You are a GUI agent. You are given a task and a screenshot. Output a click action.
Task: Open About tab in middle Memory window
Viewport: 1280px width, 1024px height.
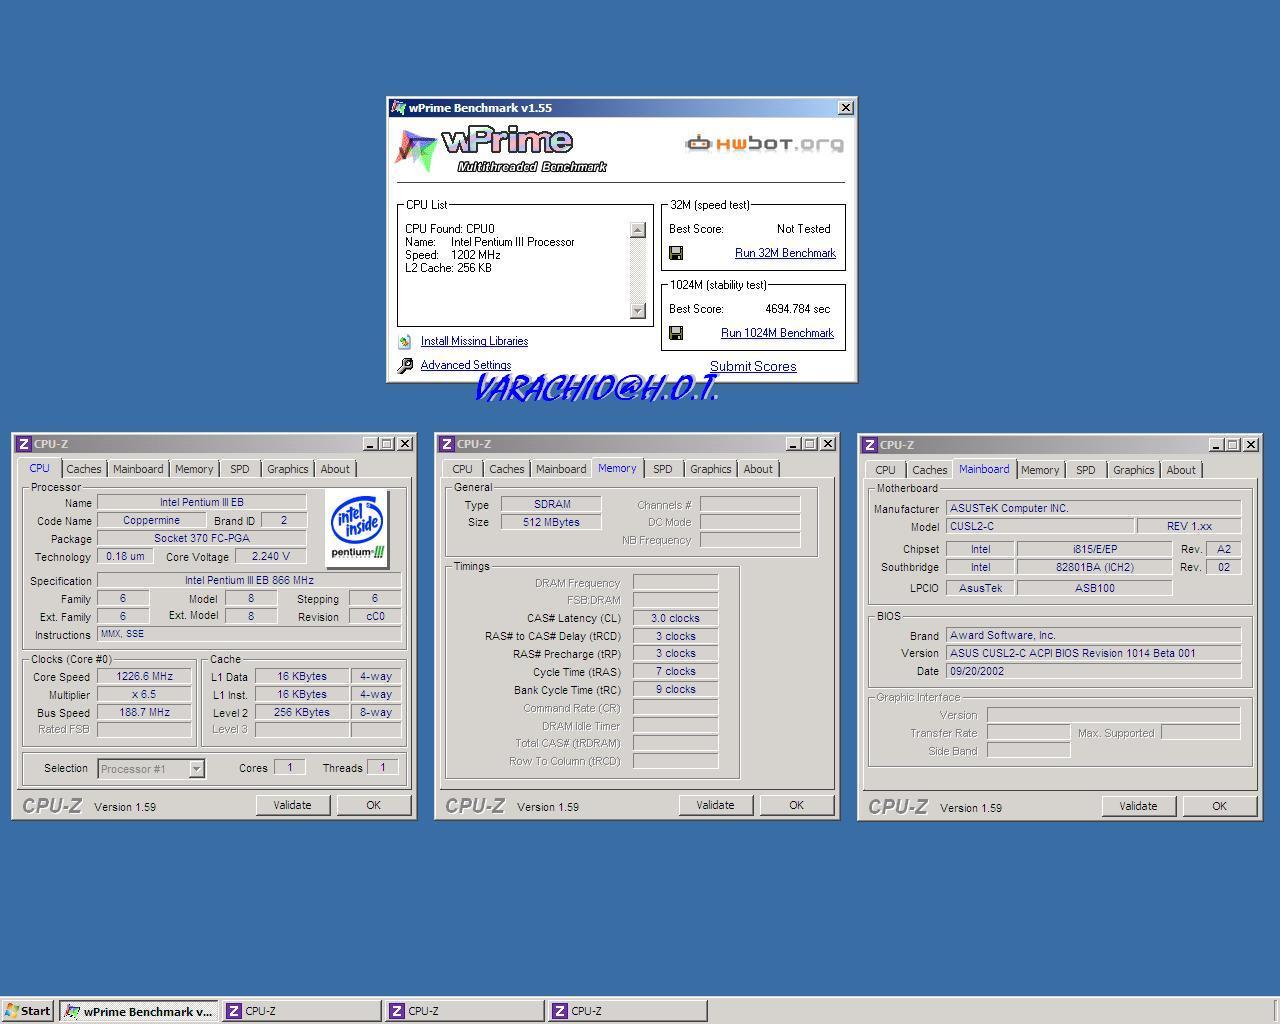pos(758,469)
